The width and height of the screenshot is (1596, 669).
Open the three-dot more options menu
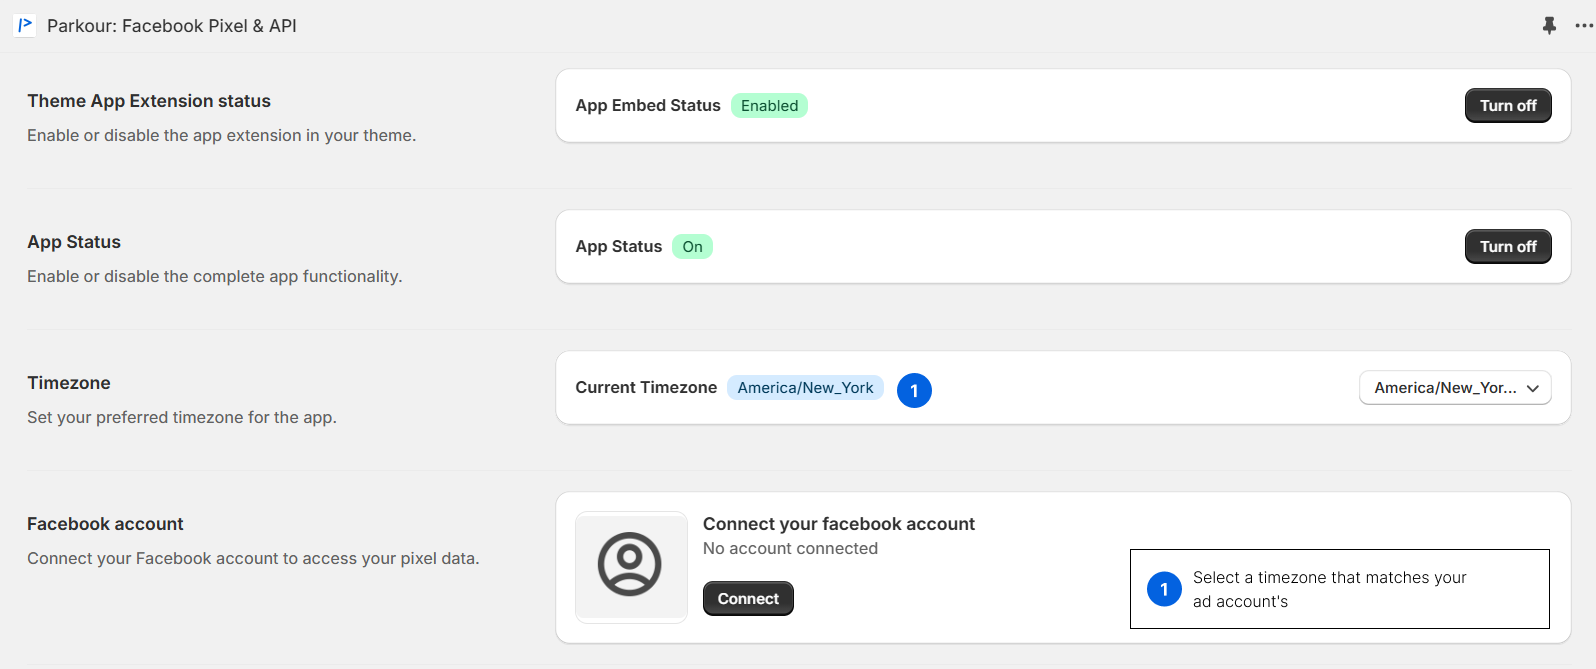[1584, 26]
